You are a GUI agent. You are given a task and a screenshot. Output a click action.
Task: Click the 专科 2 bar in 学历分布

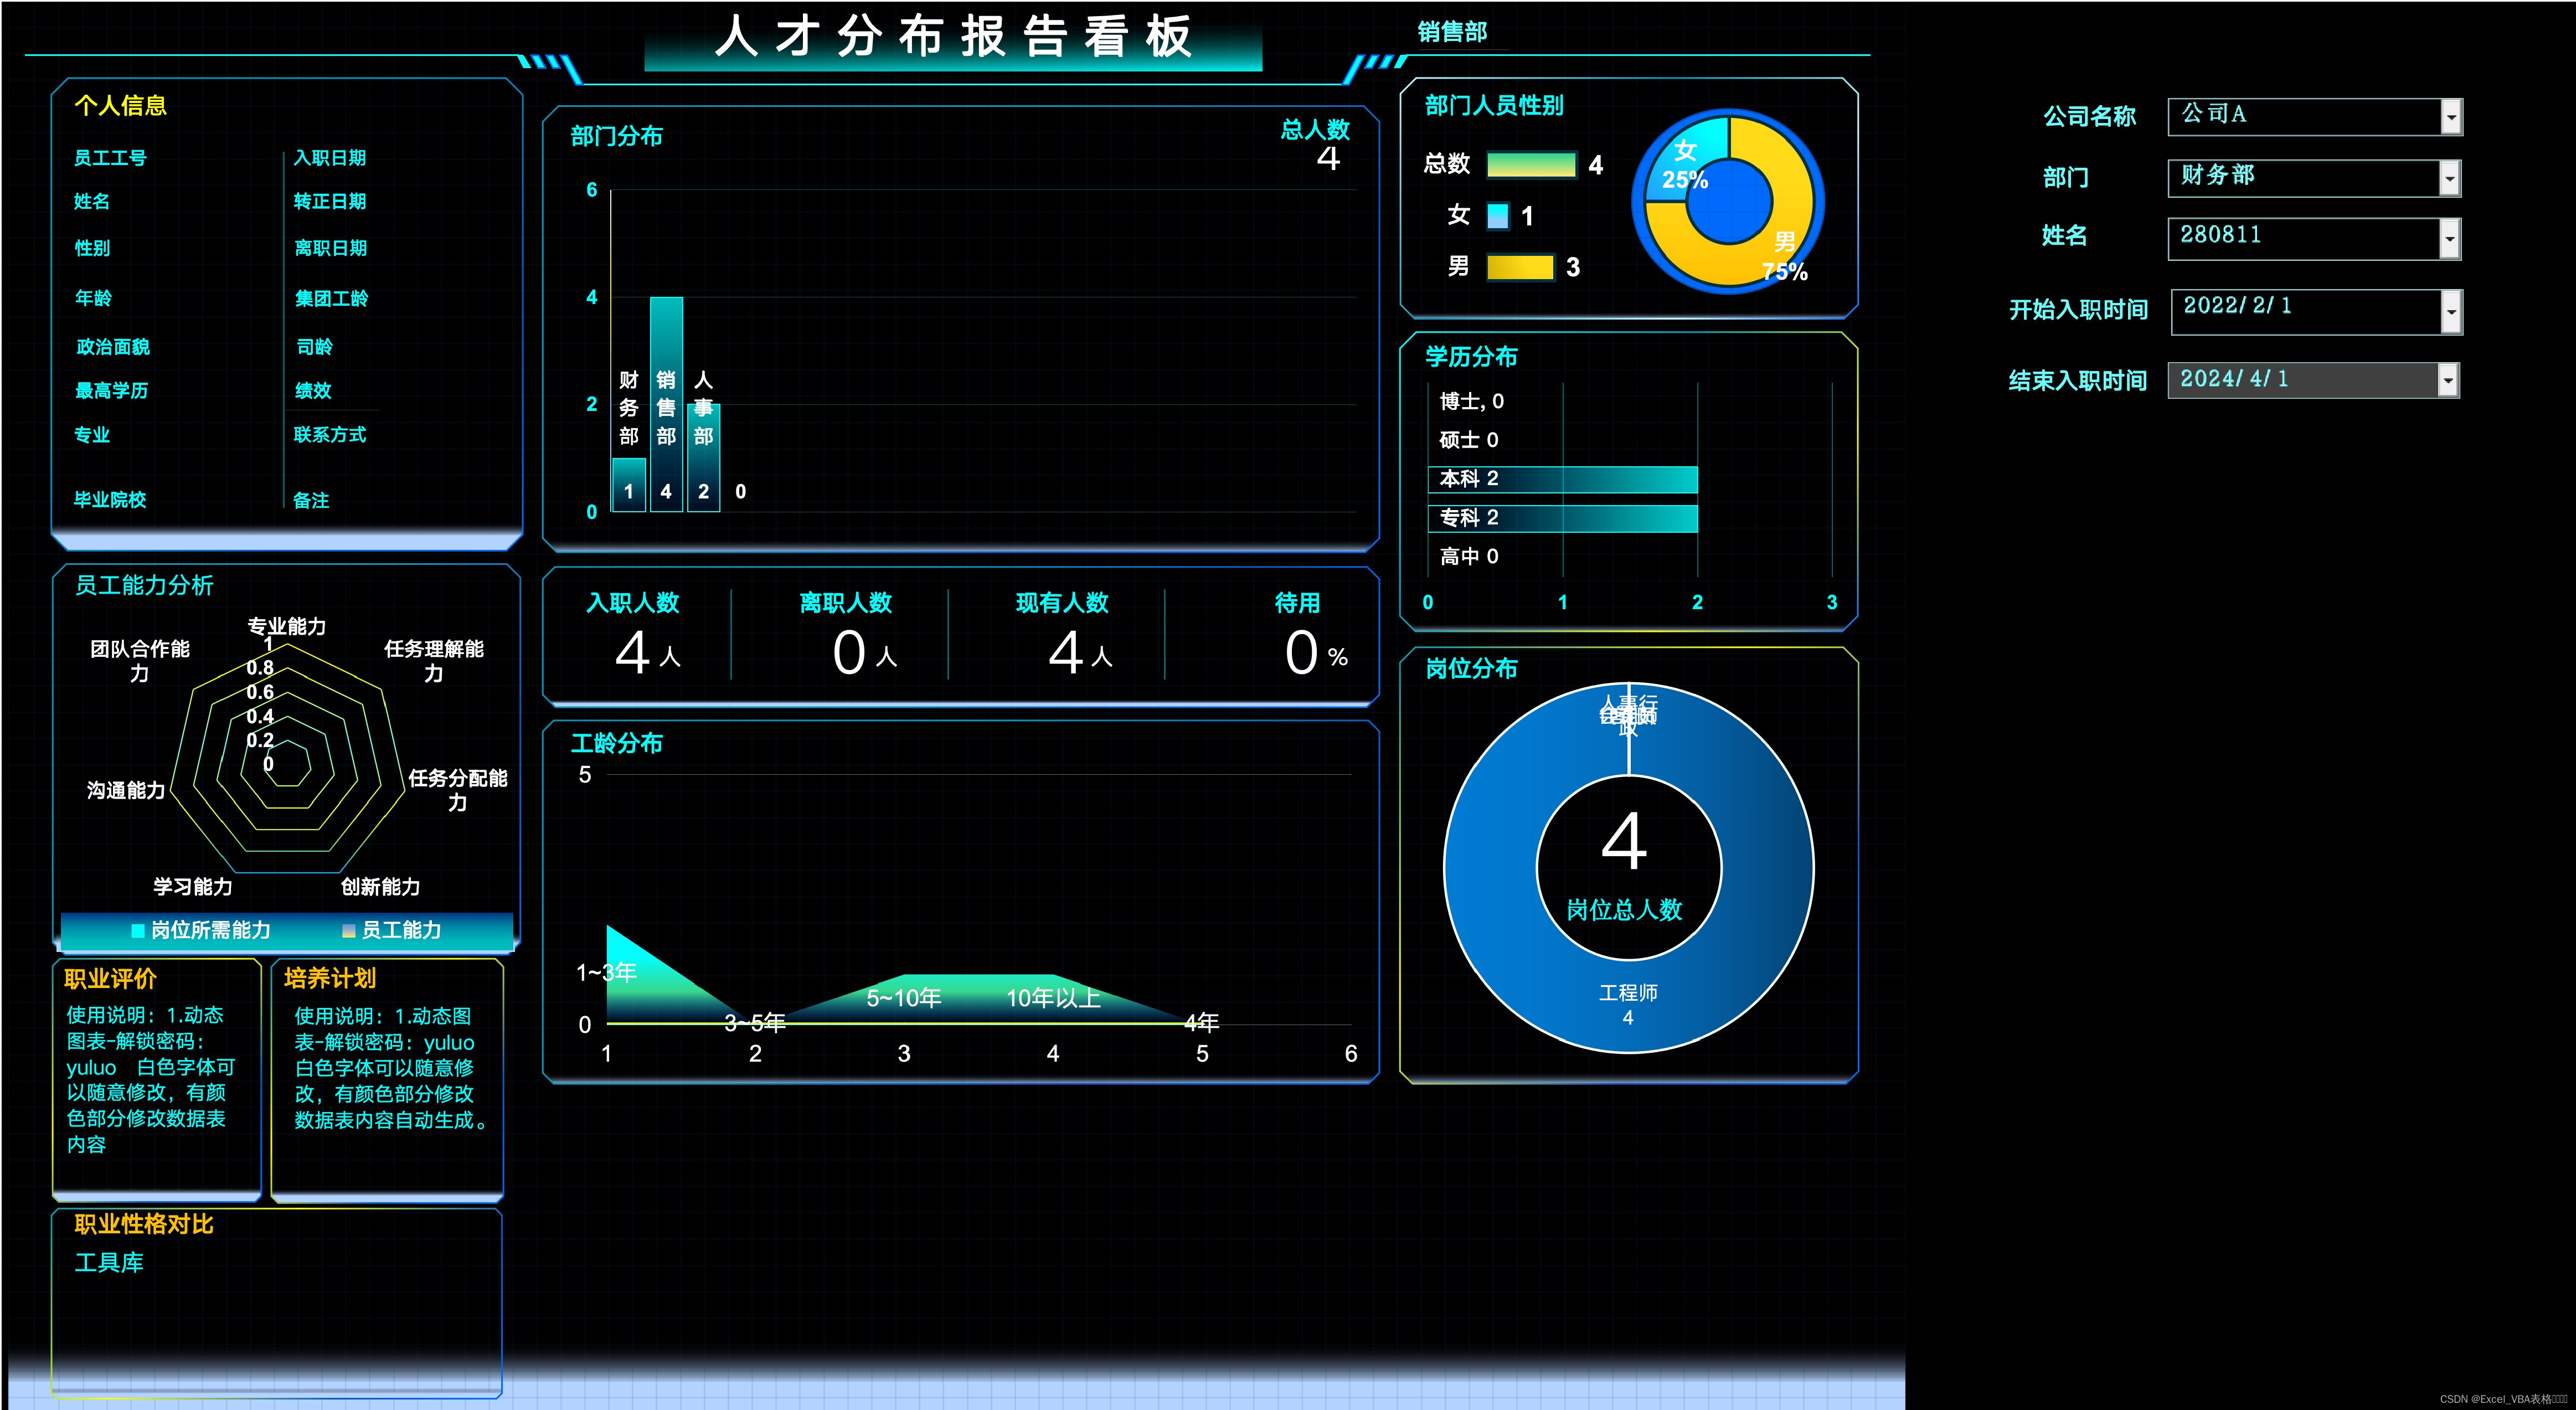tap(1562, 518)
